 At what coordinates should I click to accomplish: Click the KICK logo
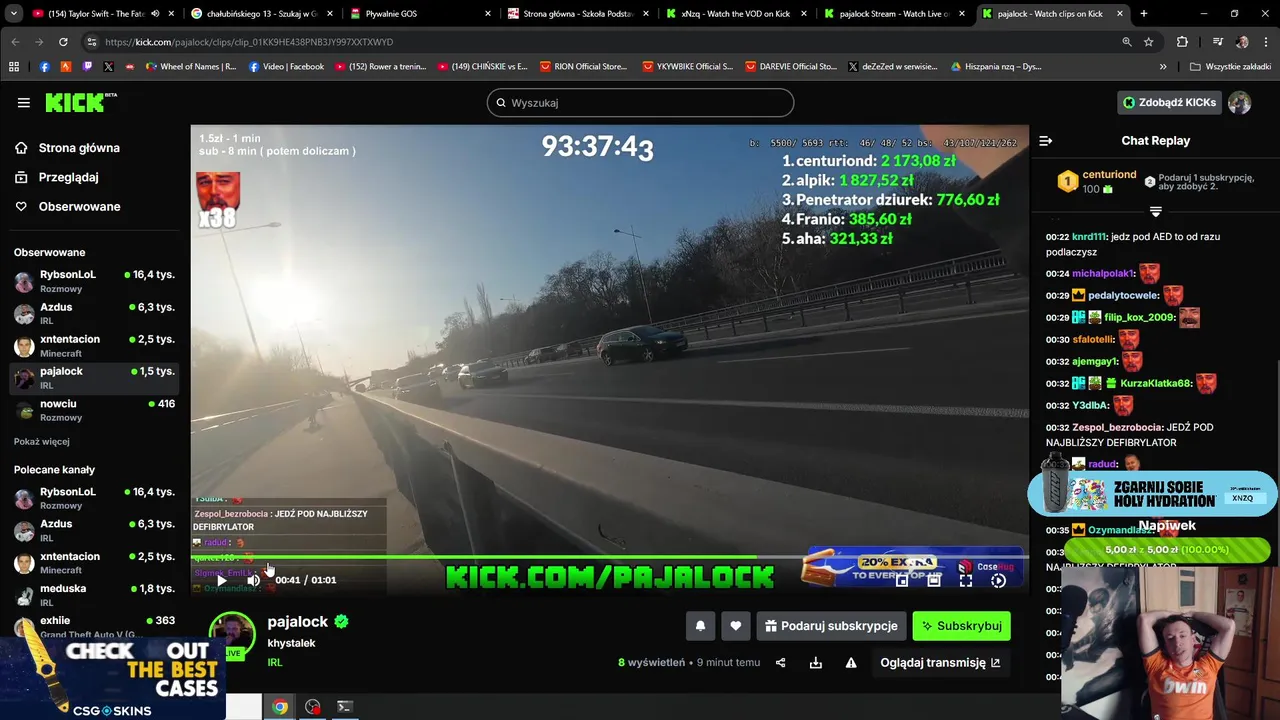tap(80, 102)
